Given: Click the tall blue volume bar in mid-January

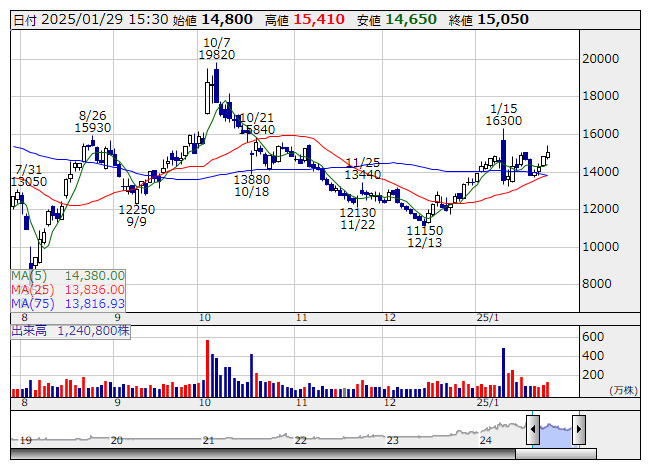Looking at the screenshot, I should coord(503,372).
